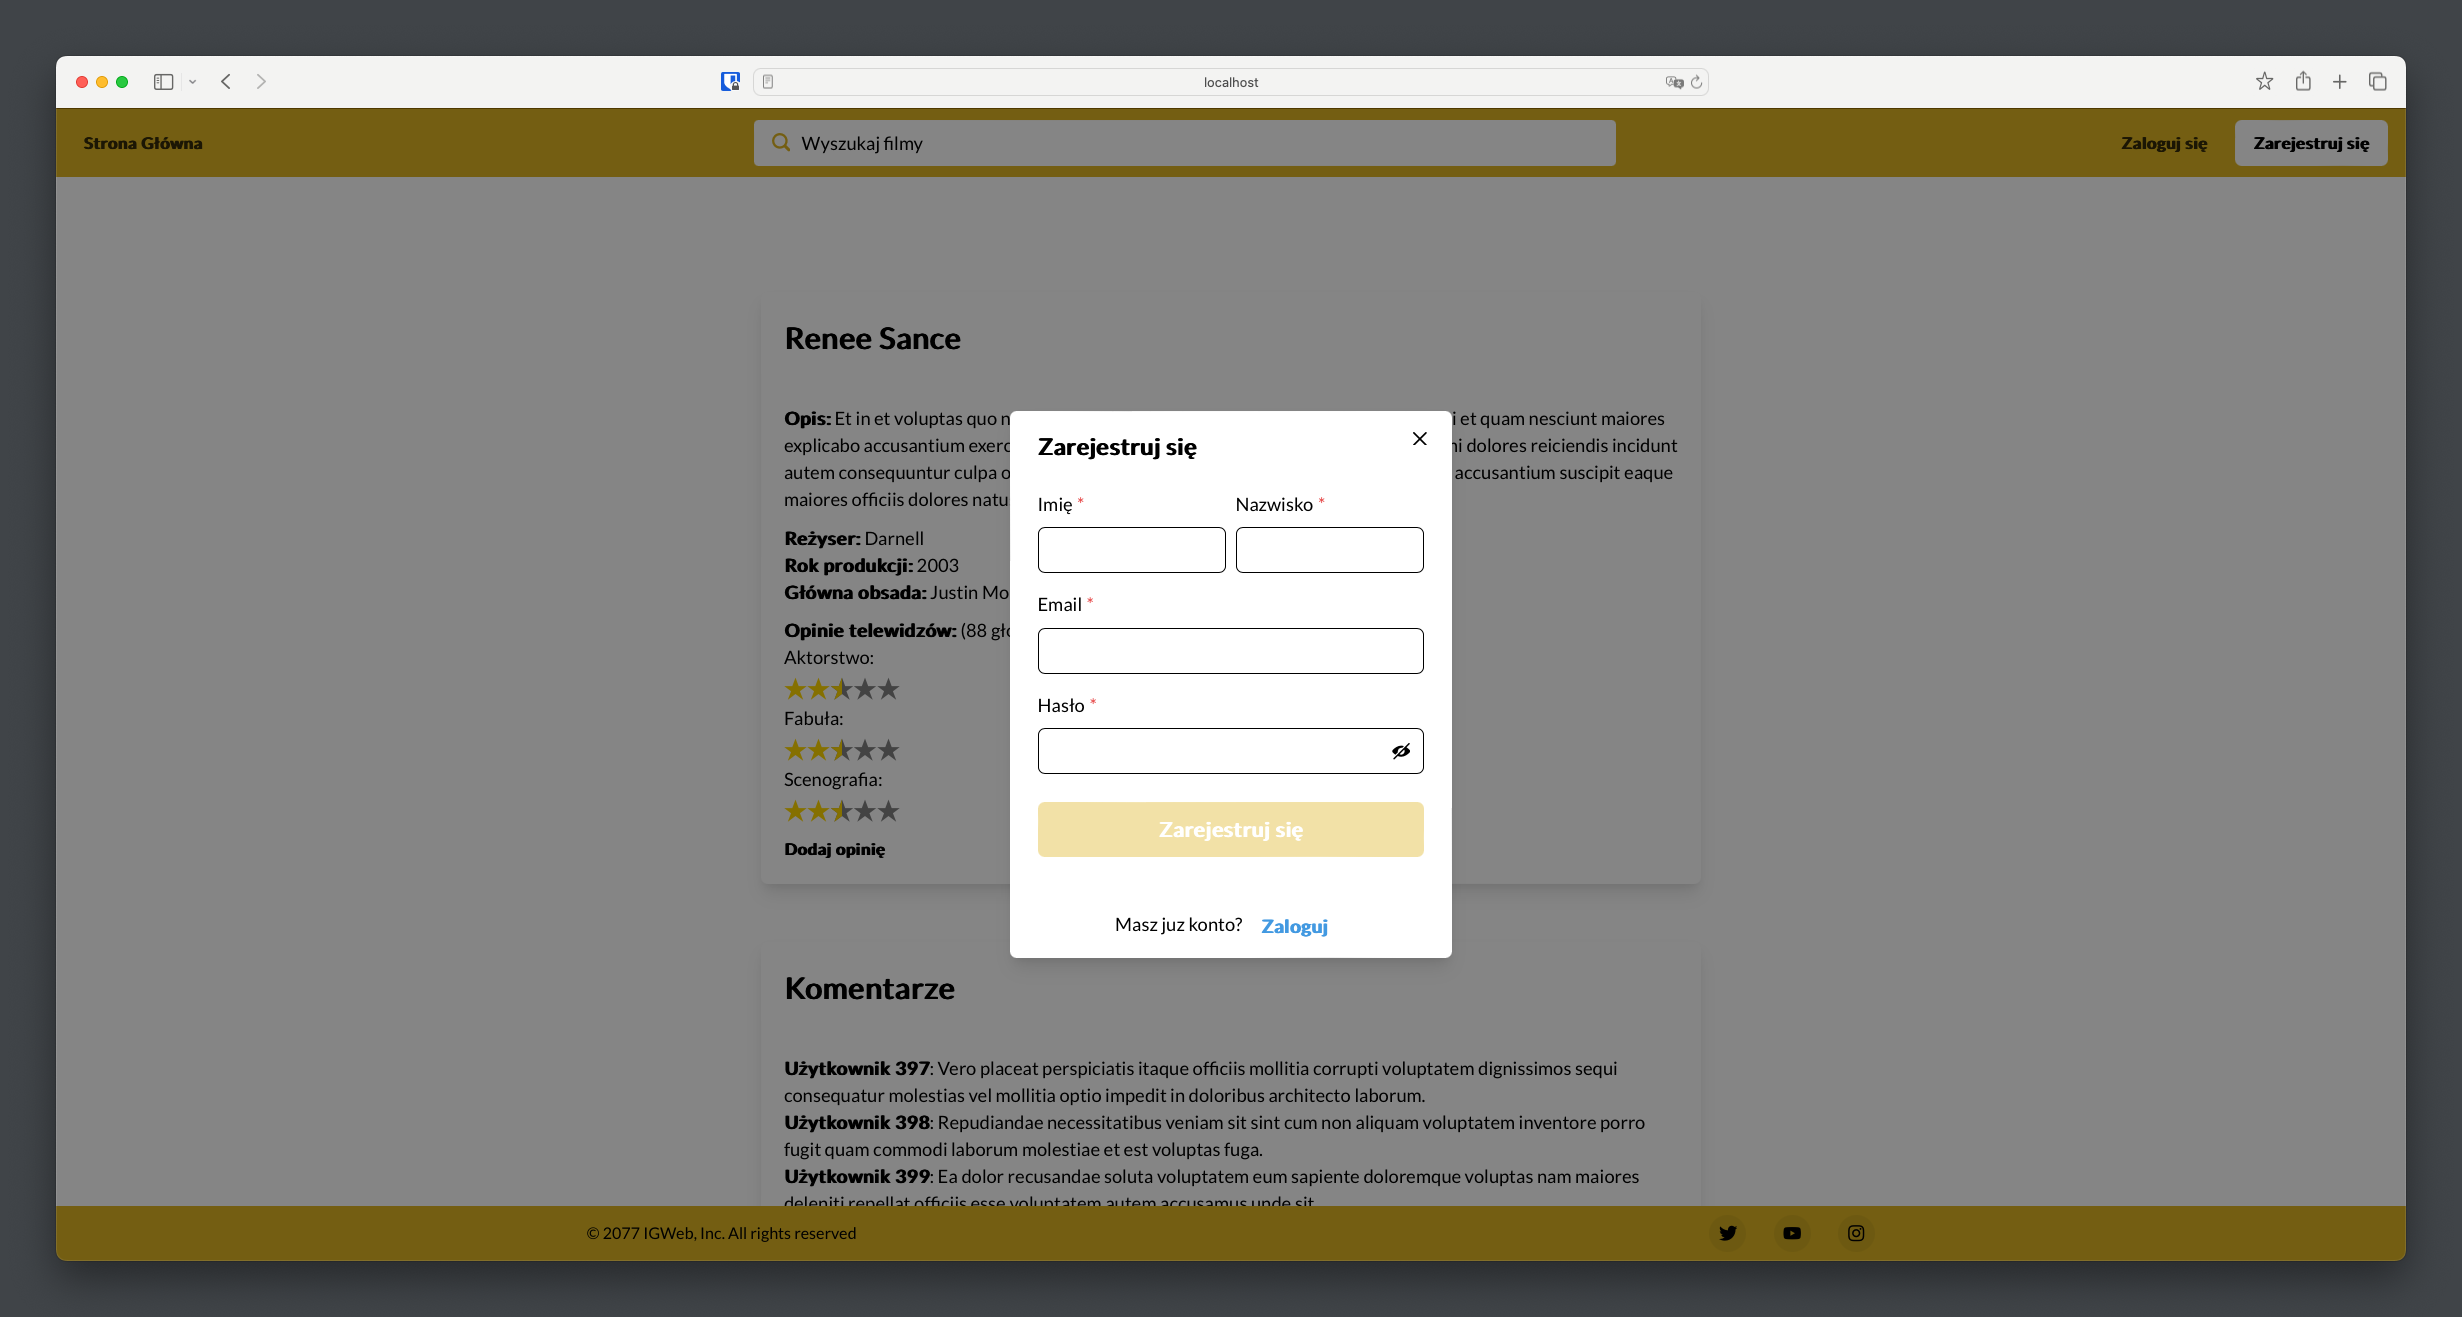Viewport: 2462px width, 1317px height.
Task: Click the browser sidebar toggle icon
Action: pyautogui.click(x=163, y=82)
